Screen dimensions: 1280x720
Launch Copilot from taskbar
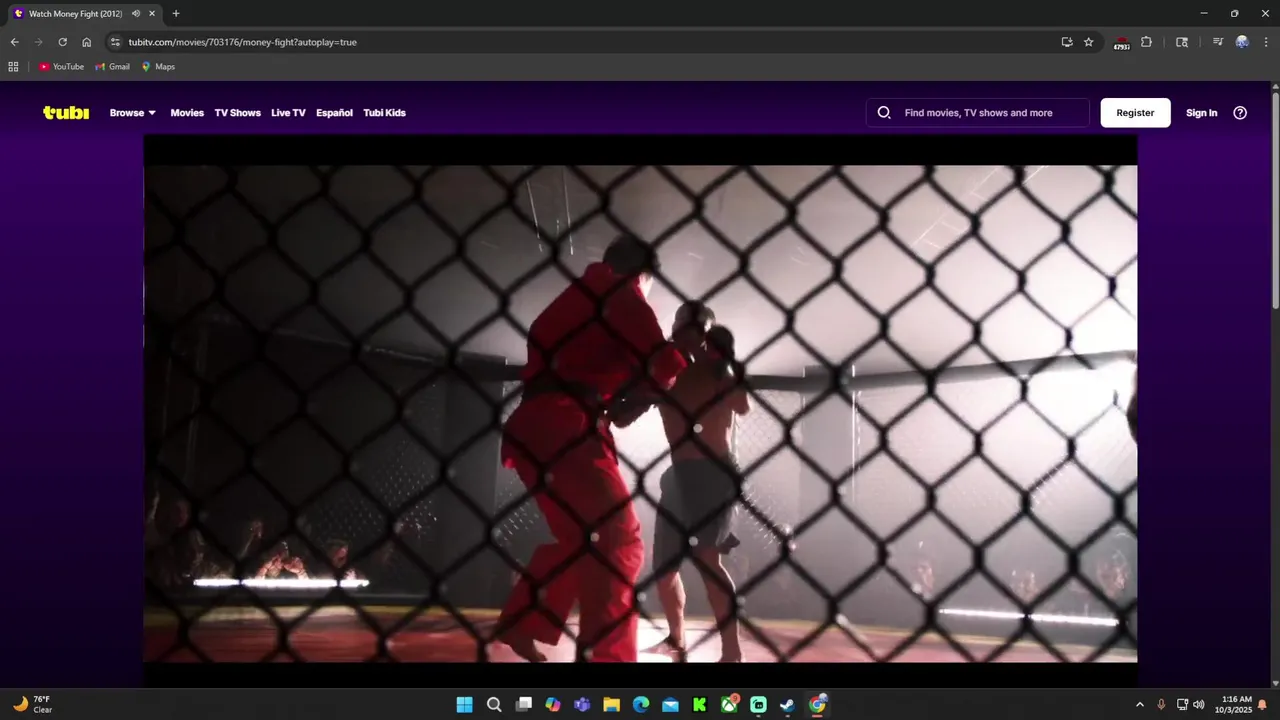click(553, 704)
